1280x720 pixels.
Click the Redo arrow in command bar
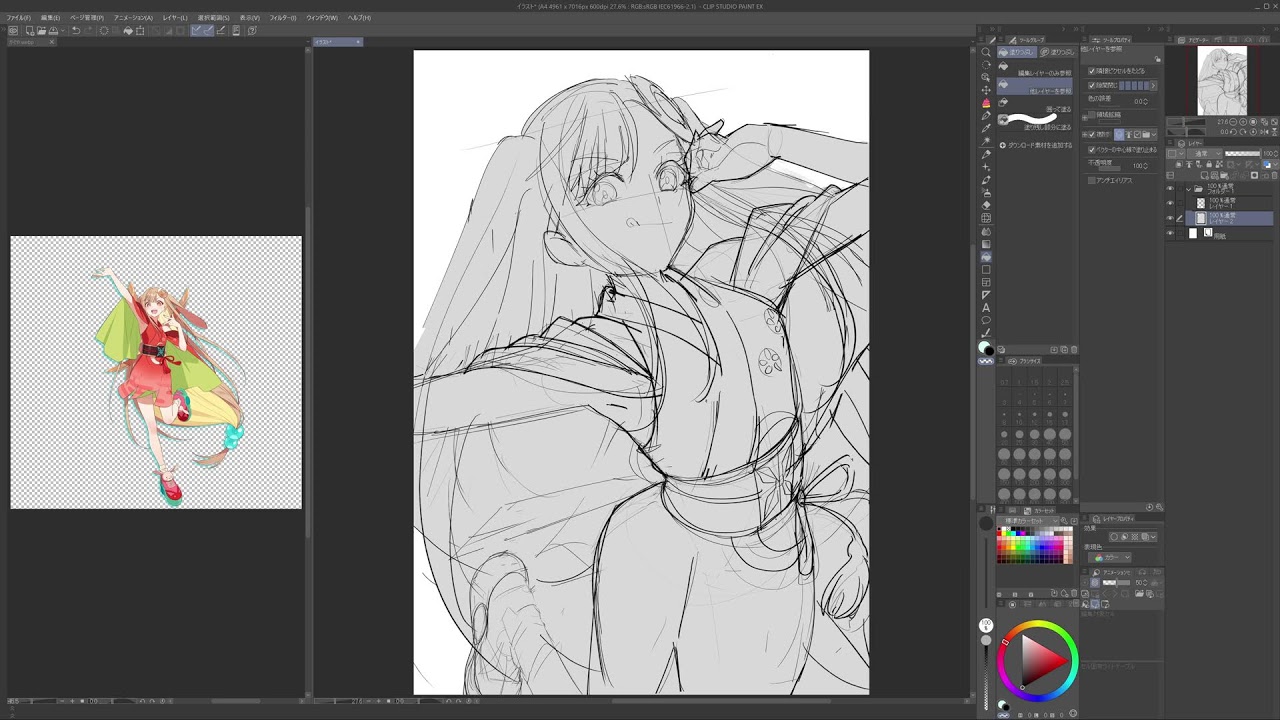88,31
